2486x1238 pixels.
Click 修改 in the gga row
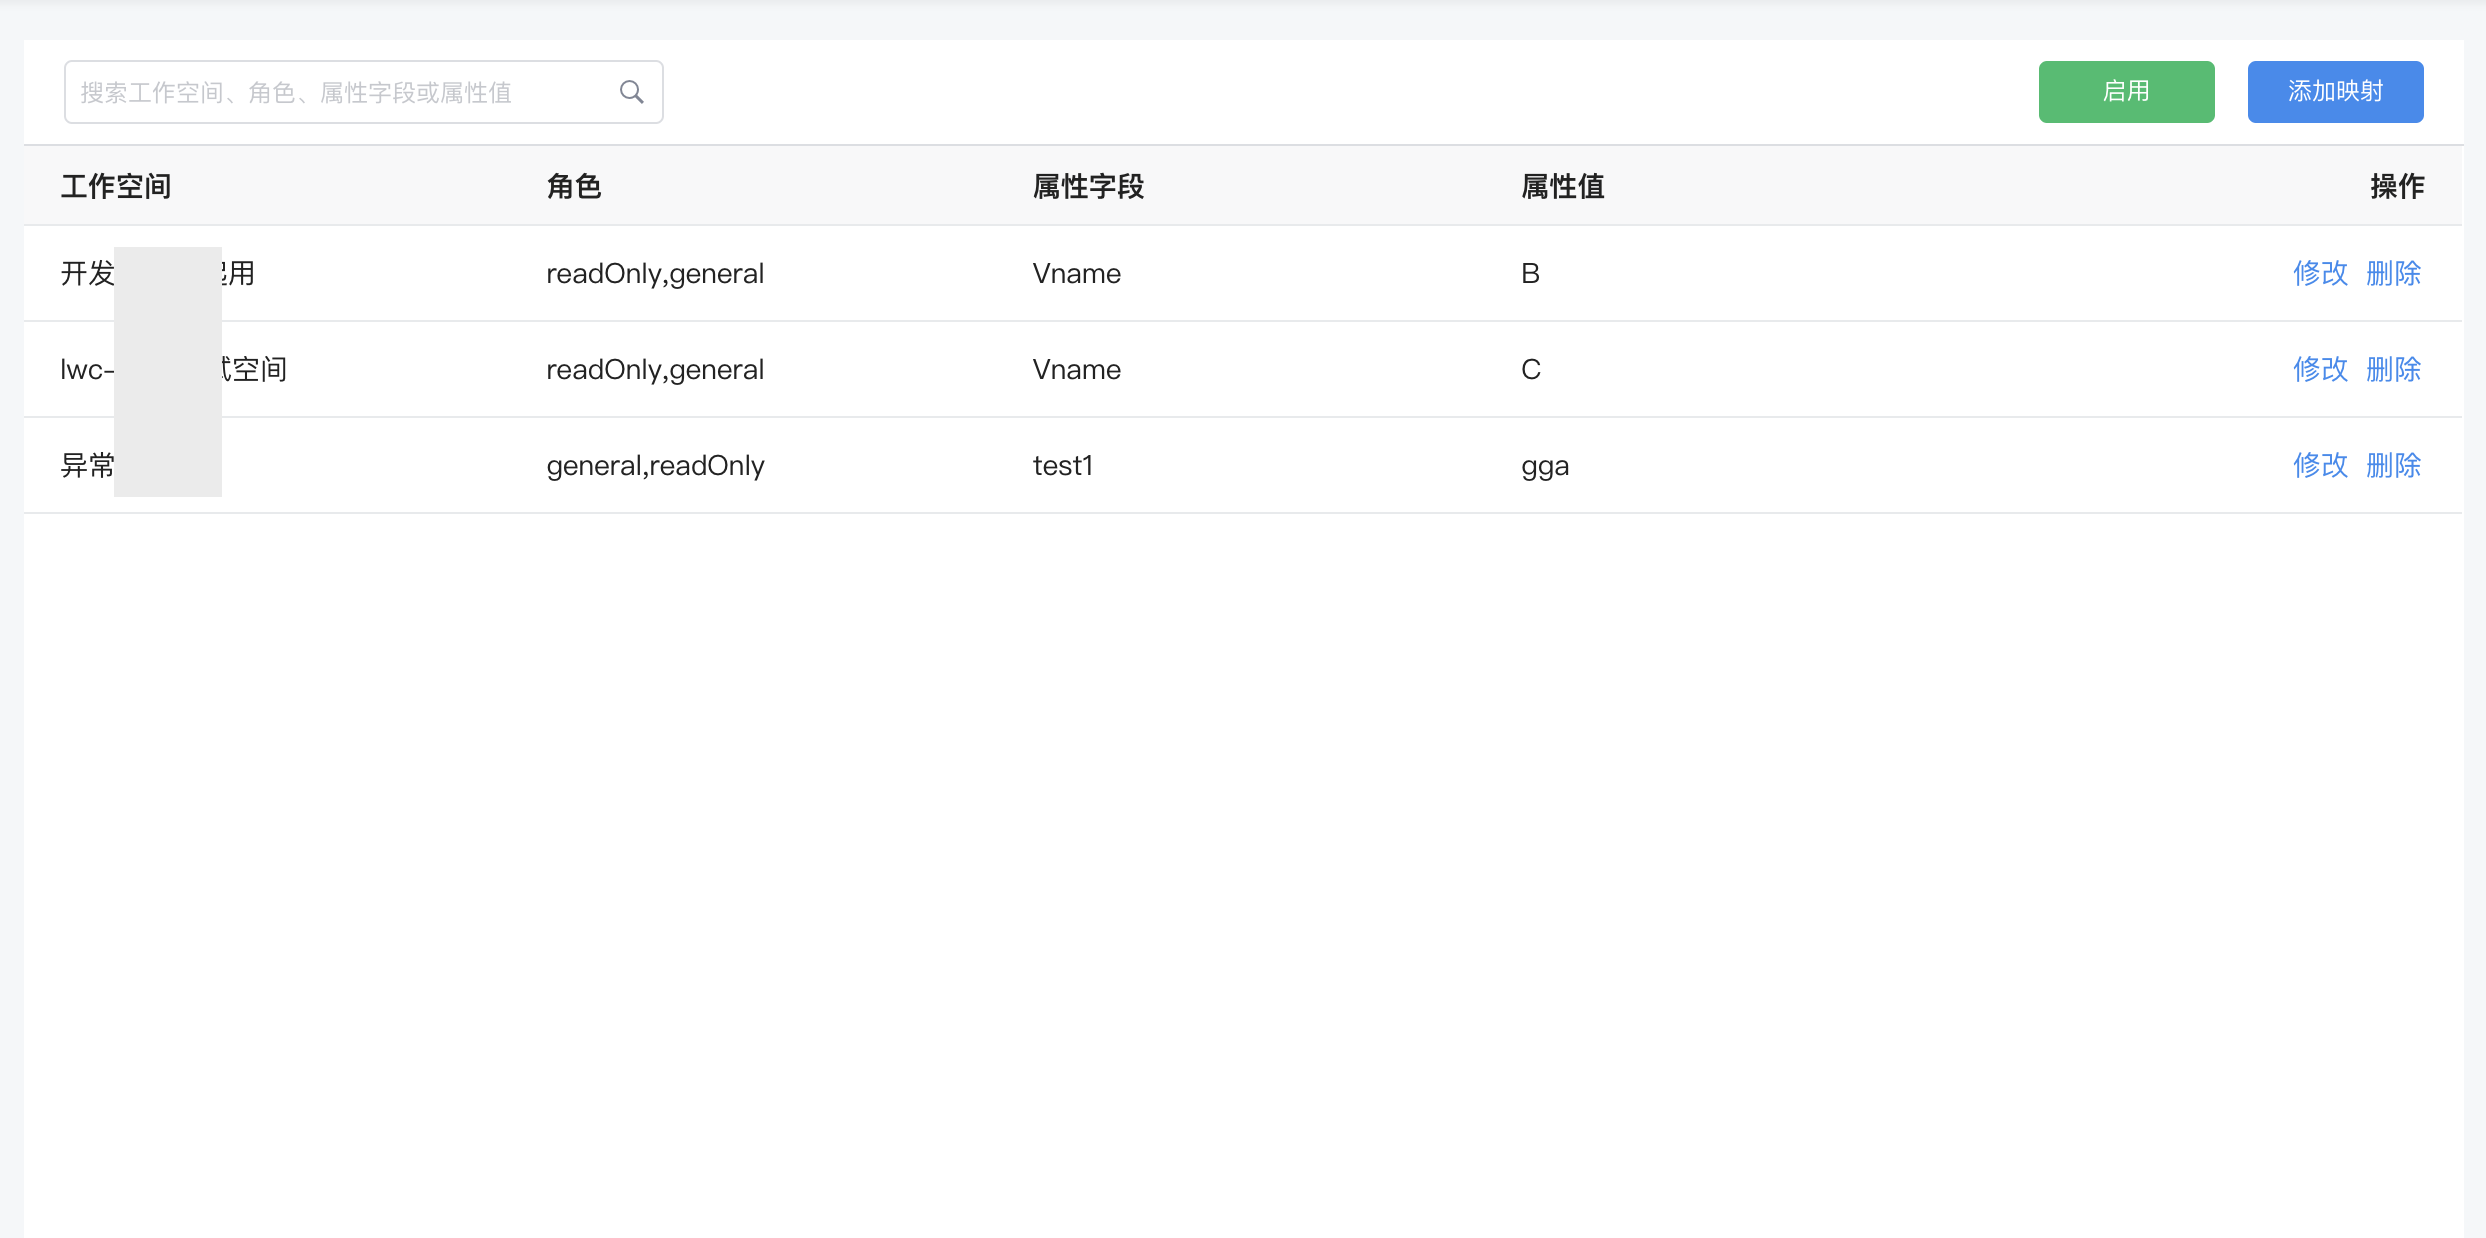2320,465
